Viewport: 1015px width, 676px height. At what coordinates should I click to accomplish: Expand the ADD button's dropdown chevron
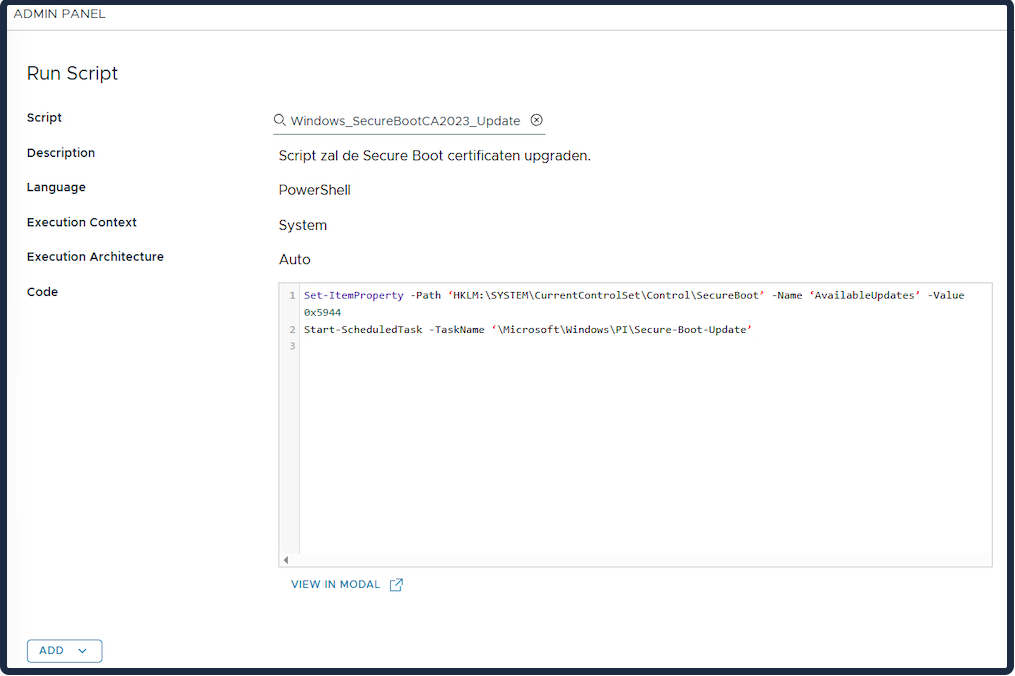point(83,651)
